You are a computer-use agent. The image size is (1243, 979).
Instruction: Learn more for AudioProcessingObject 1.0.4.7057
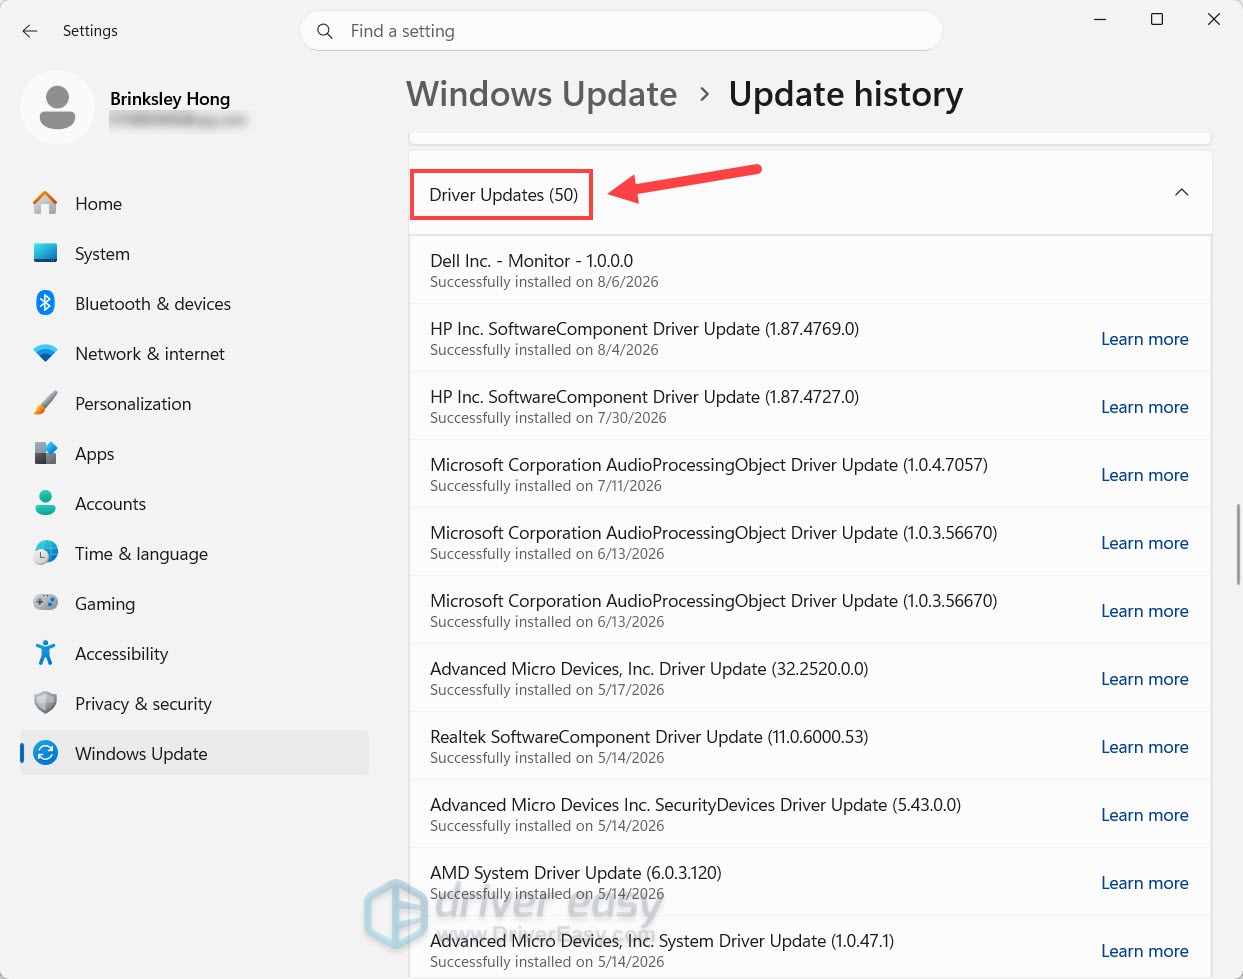point(1144,475)
